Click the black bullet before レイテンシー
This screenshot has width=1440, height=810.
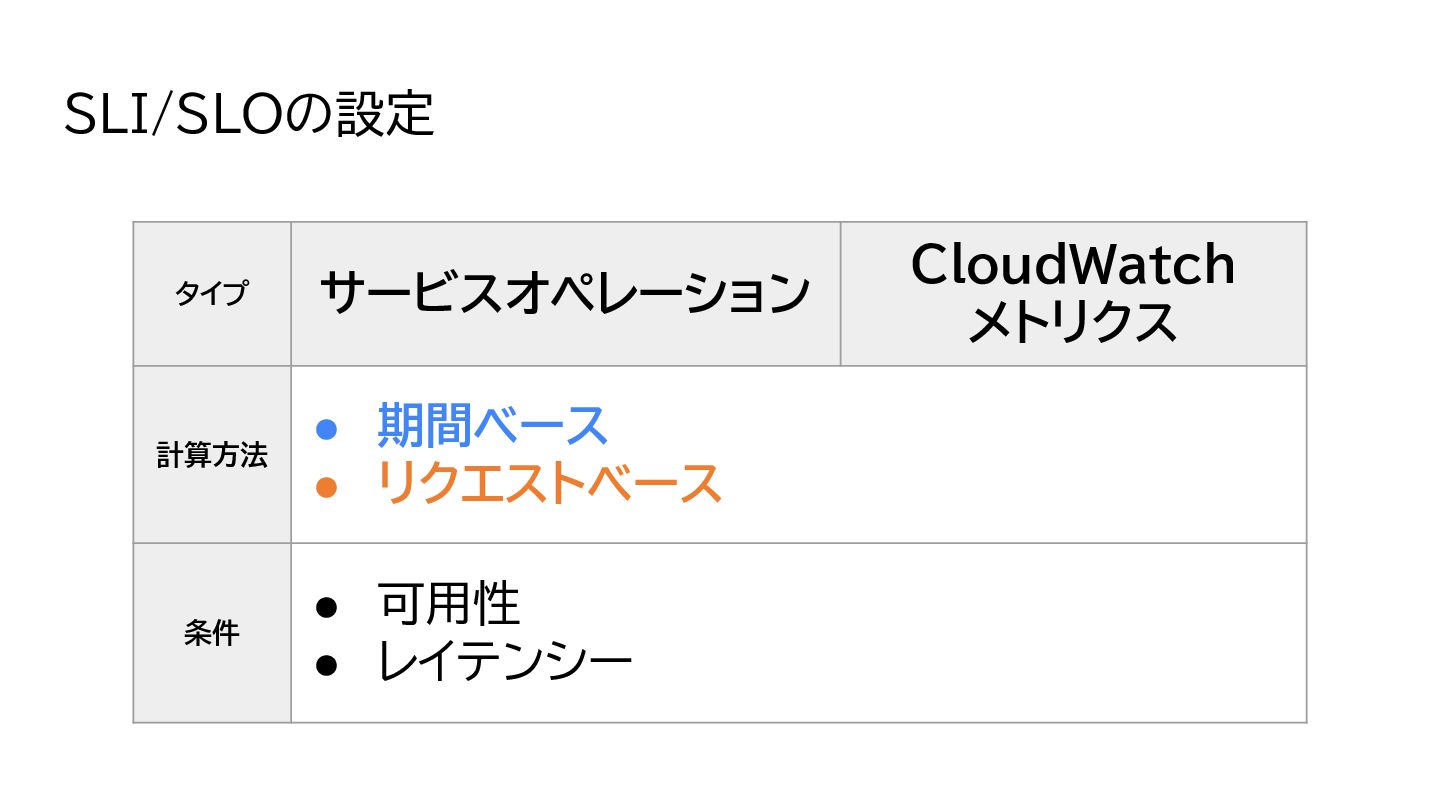coord(327,665)
